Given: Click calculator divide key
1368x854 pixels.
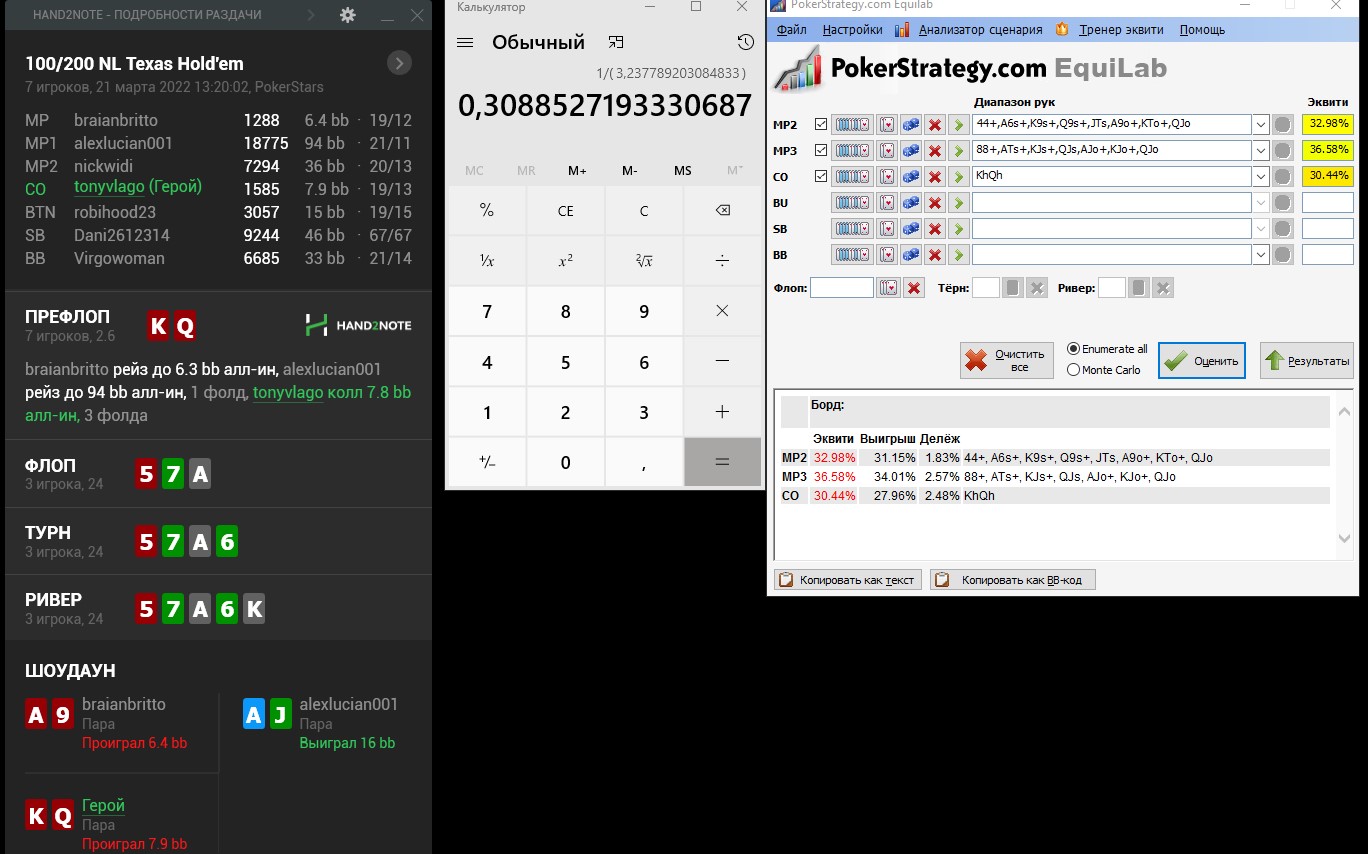Looking at the screenshot, I should point(722,261).
